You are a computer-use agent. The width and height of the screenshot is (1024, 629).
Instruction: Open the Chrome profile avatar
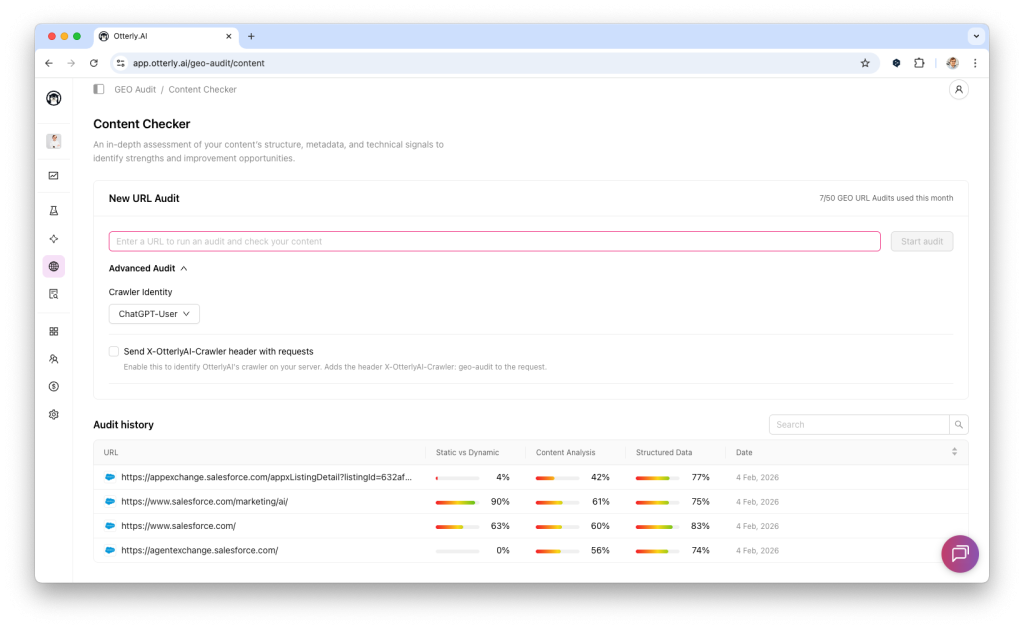click(952, 63)
